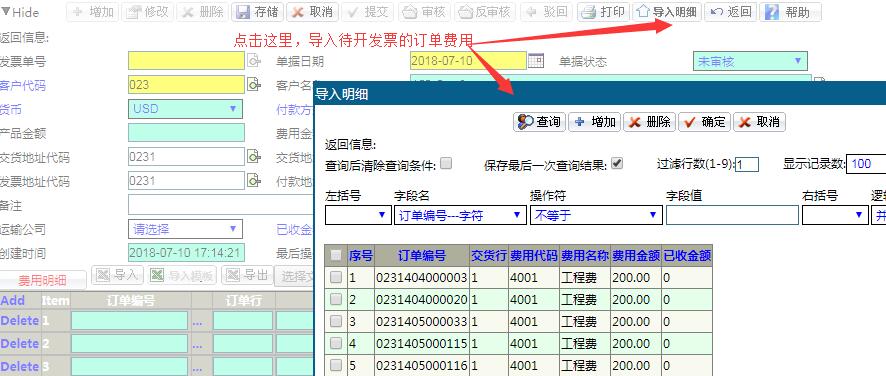Check the row for order 0231405000116

click(336, 365)
